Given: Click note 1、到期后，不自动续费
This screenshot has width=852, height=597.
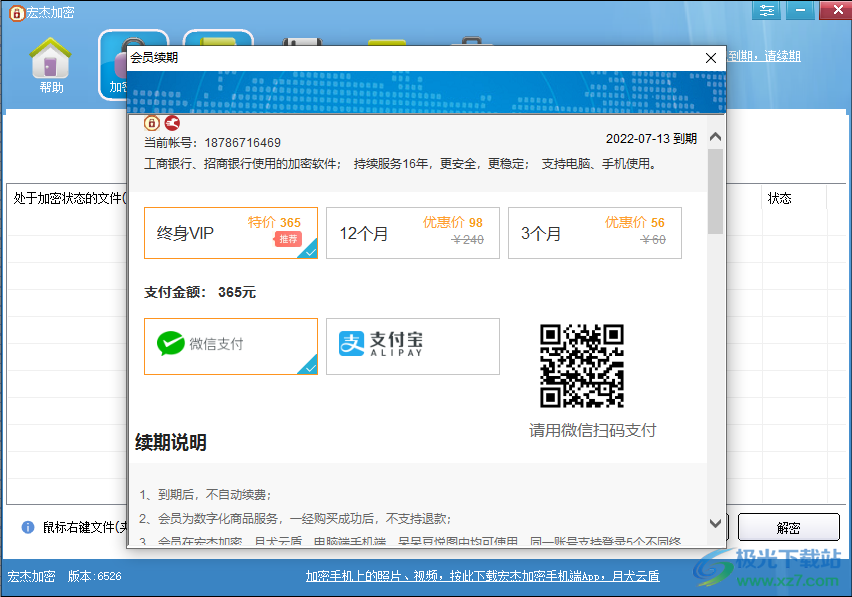Looking at the screenshot, I should coord(205,495).
